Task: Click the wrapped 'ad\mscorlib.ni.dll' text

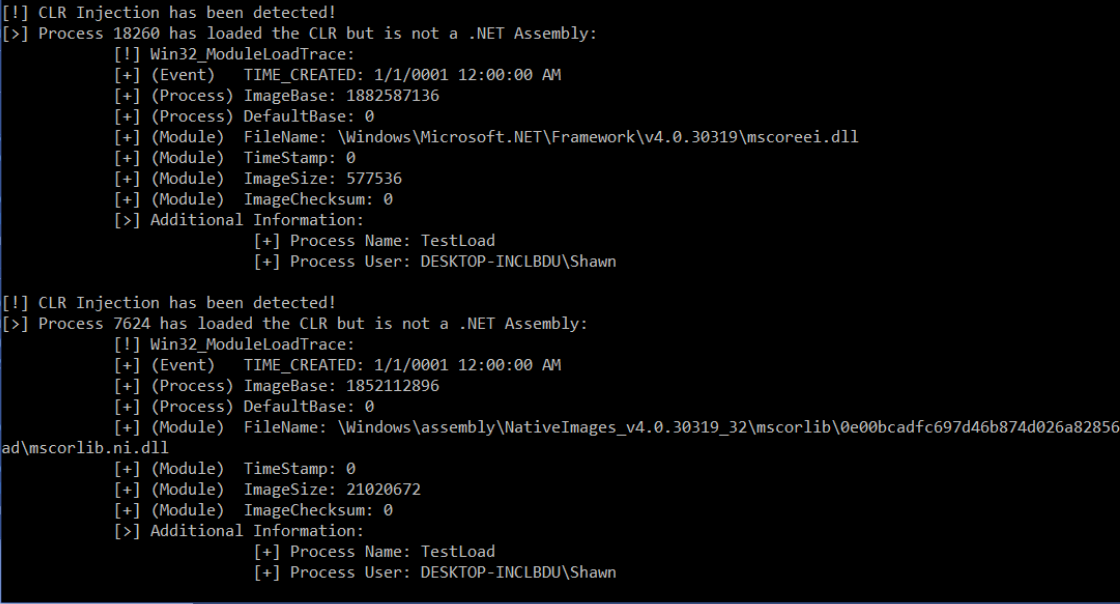Action: (x=85, y=448)
